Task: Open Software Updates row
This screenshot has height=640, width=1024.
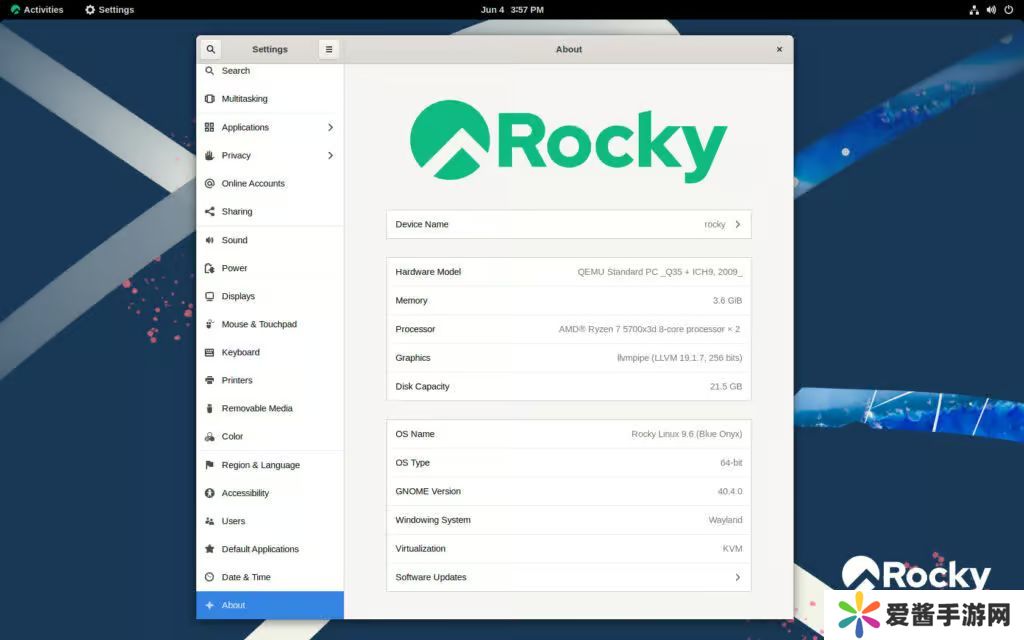Action: pos(568,577)
